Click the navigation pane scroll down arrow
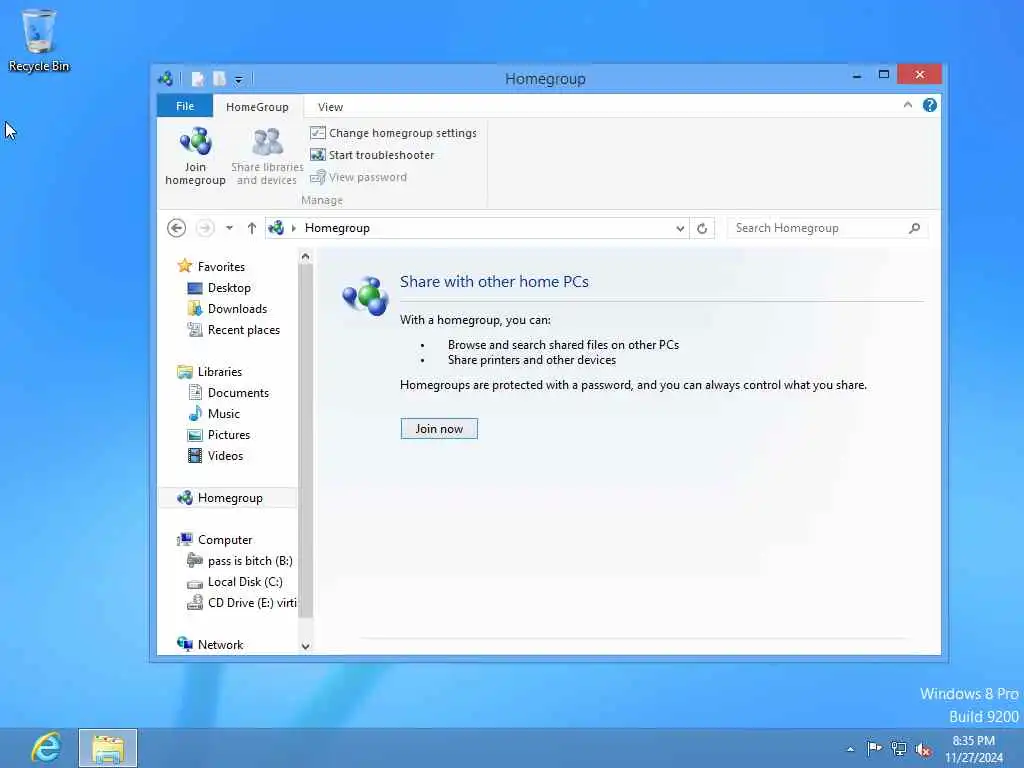 pyautogui.click(x=305, y=646)
